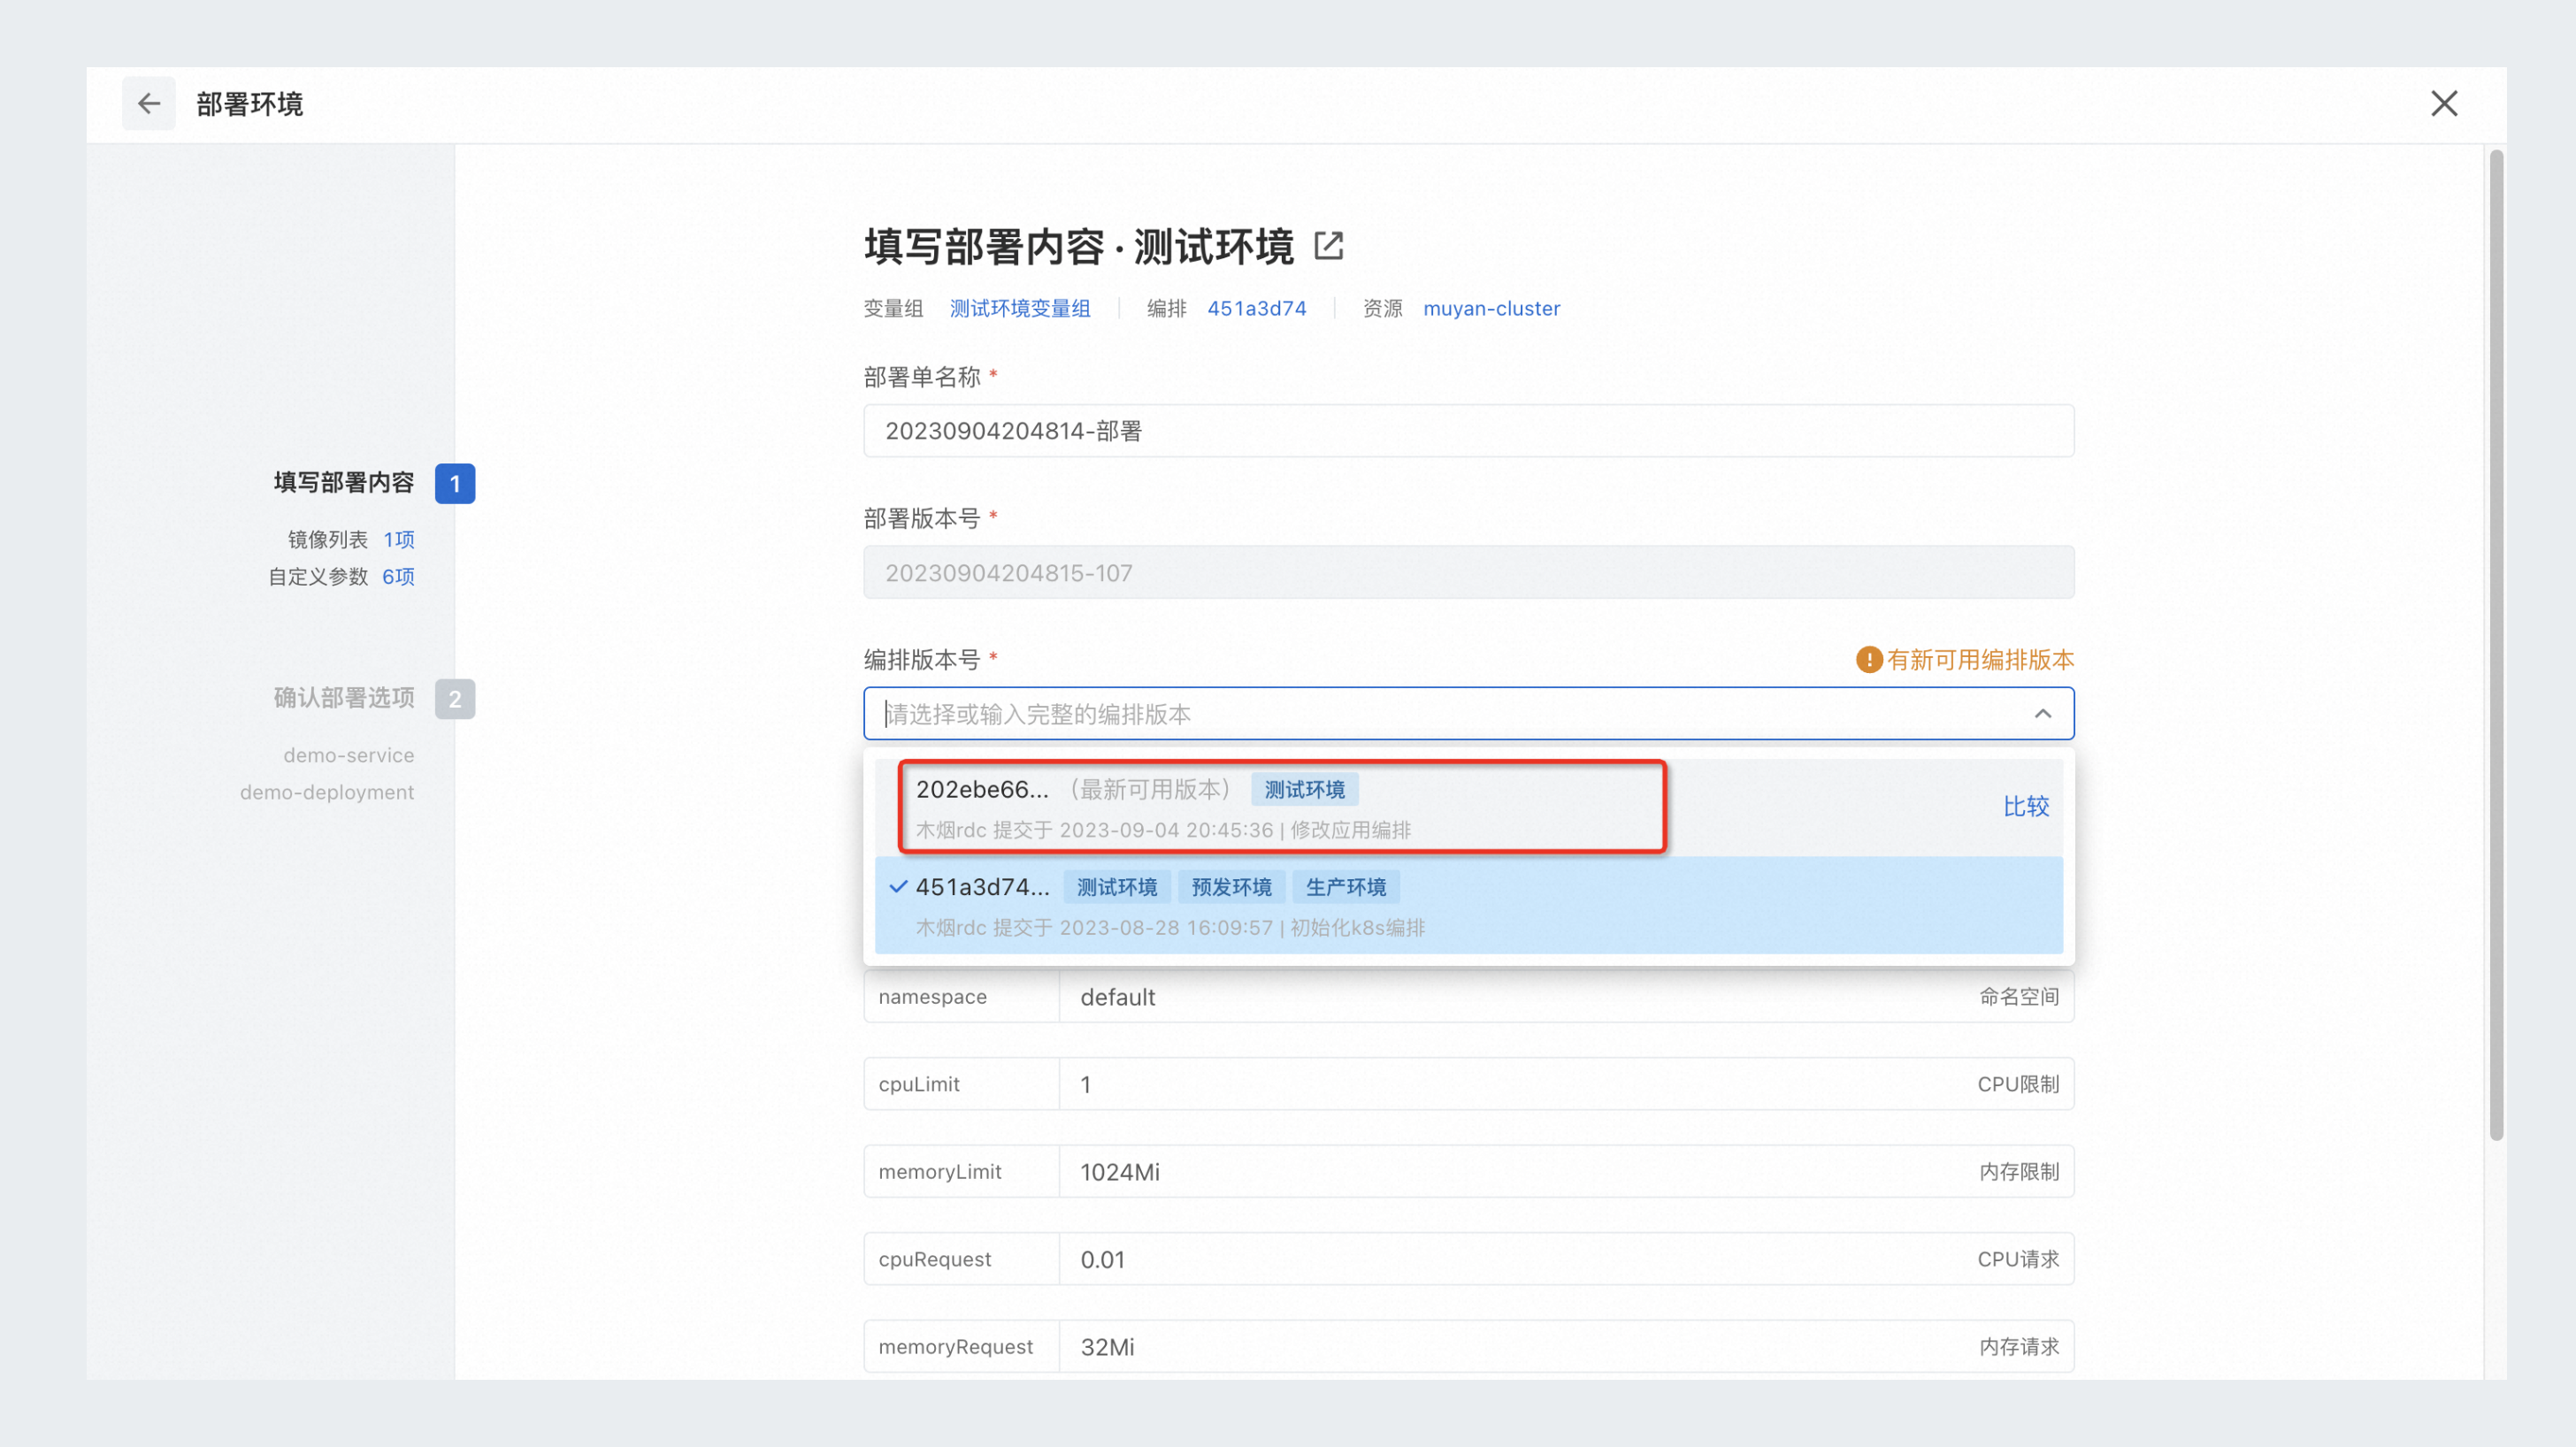Click the CPU请求 label in cpuRequest row
The height and width of the screenshot is (1447, 2576).
[x=2018, y=1260]
